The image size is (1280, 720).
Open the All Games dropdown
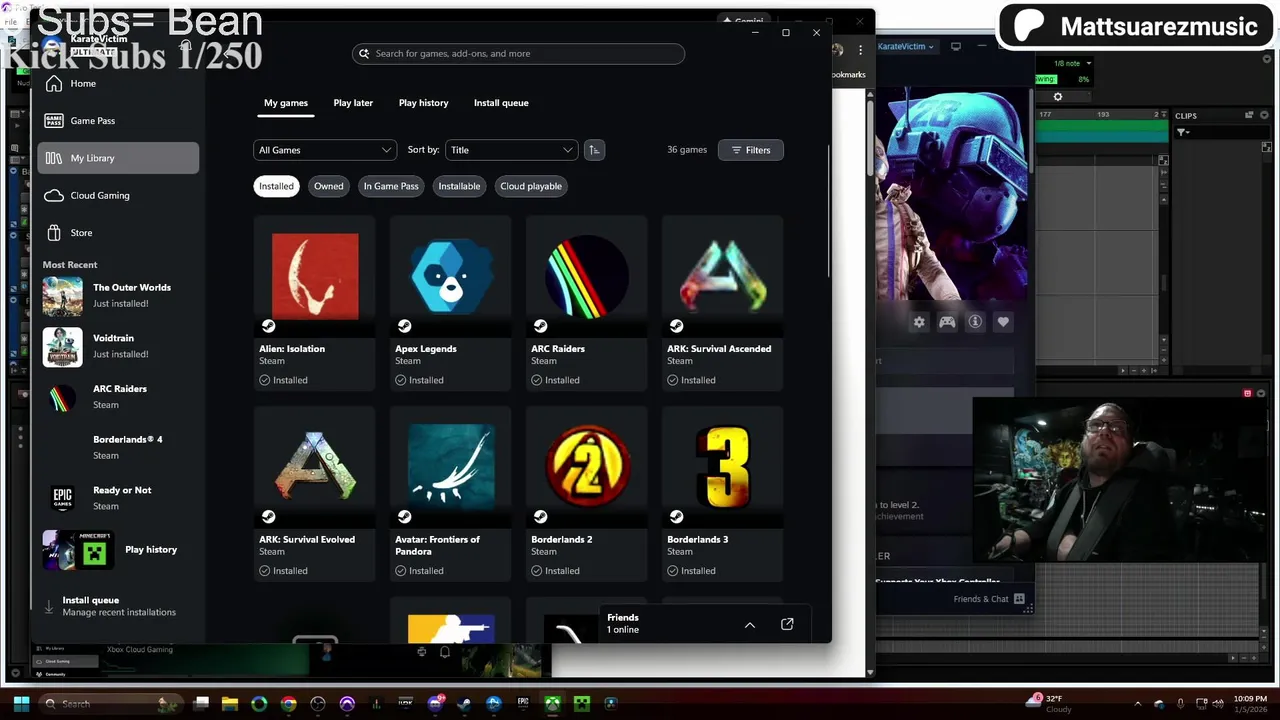click(x=324, y=150)
